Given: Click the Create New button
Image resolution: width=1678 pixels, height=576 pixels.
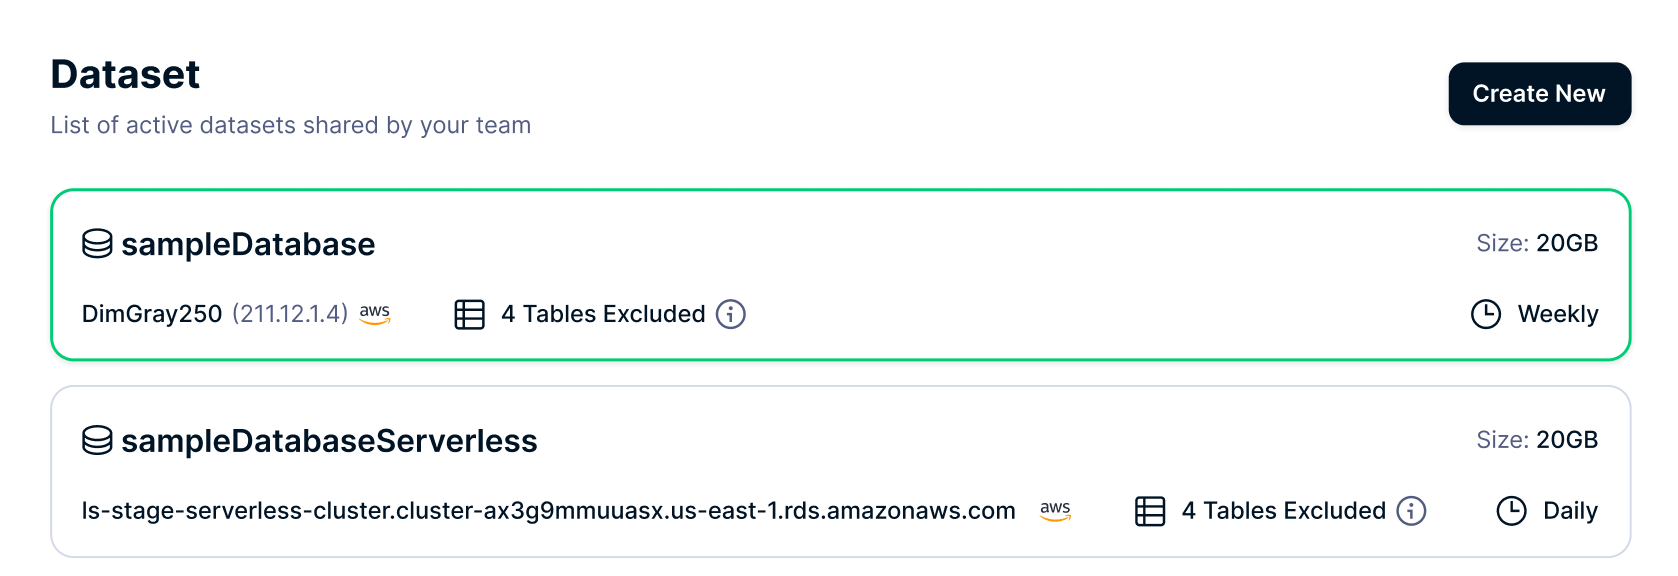Looking at the screenshot, I should pyautogui.click(x=1538, y=94).
